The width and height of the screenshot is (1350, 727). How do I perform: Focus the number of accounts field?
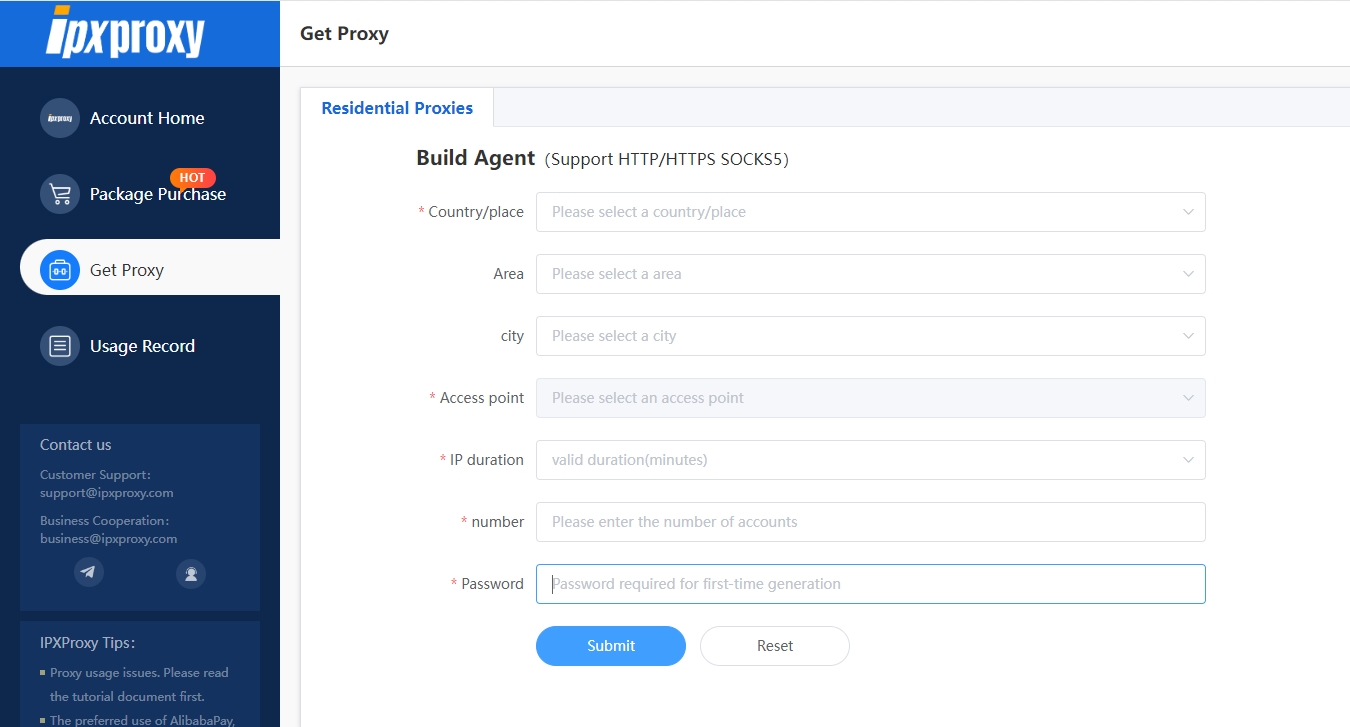pos(870,522)
